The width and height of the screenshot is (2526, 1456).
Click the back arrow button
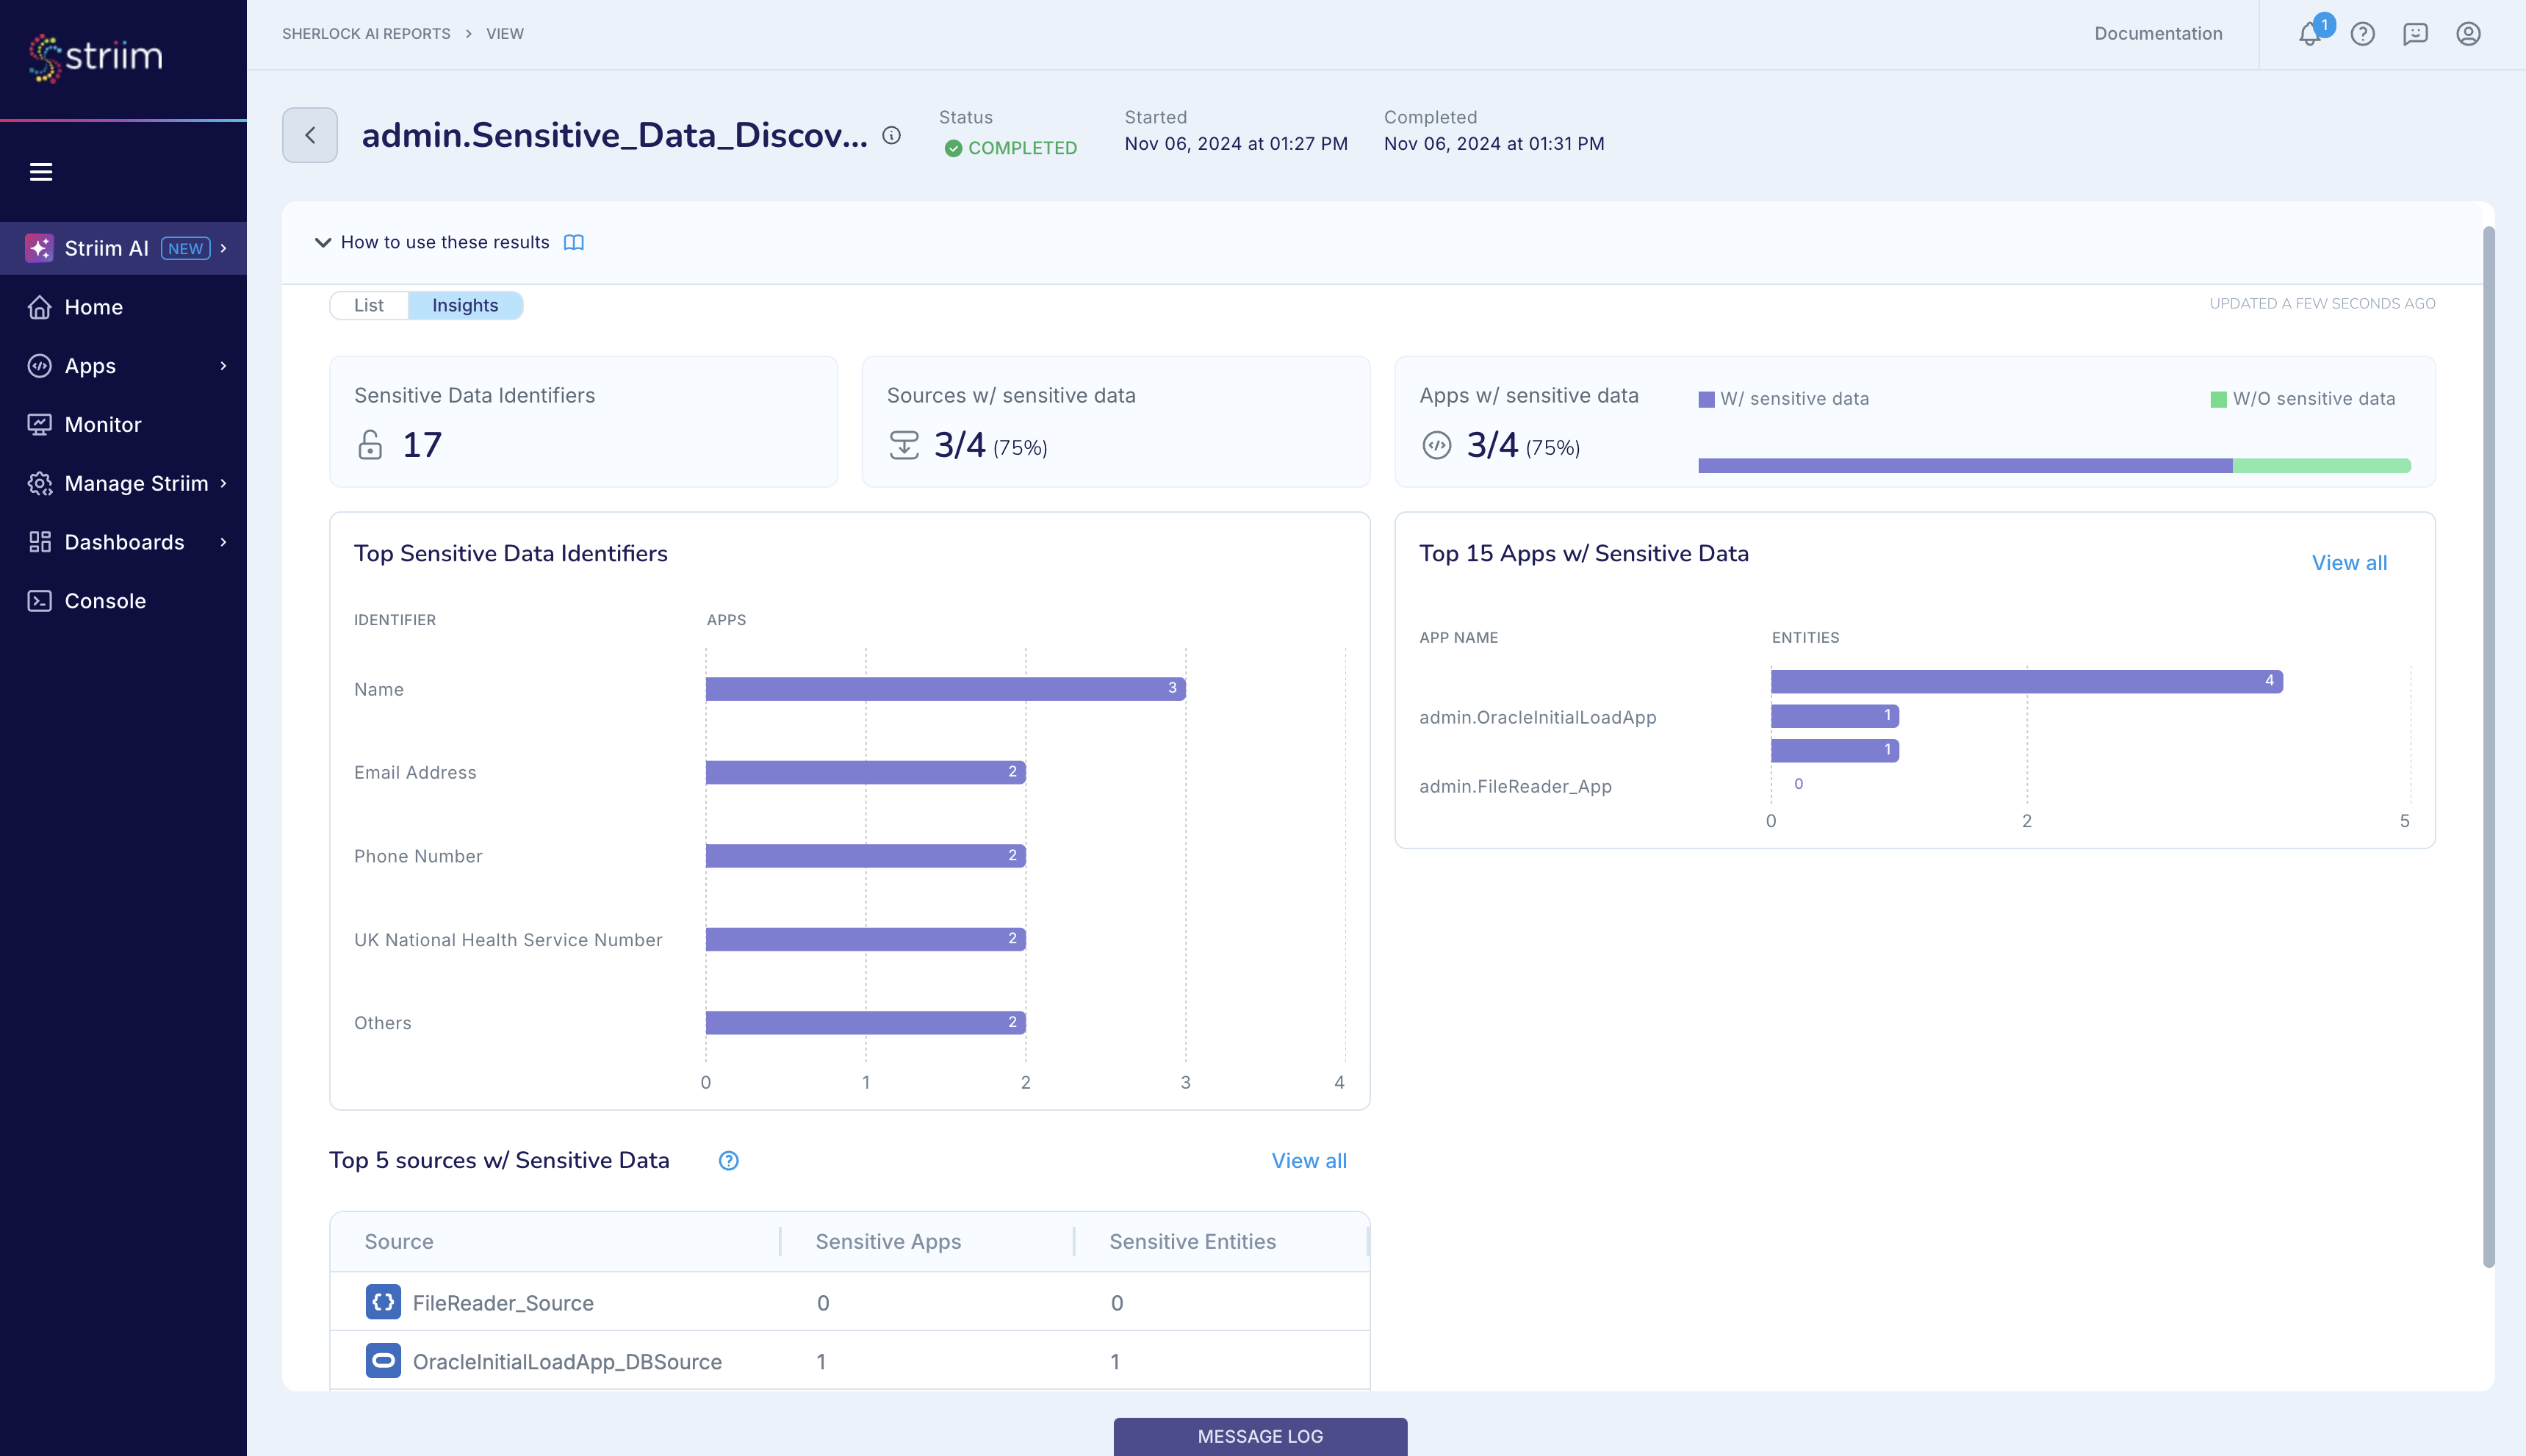(x=310, y=135)
